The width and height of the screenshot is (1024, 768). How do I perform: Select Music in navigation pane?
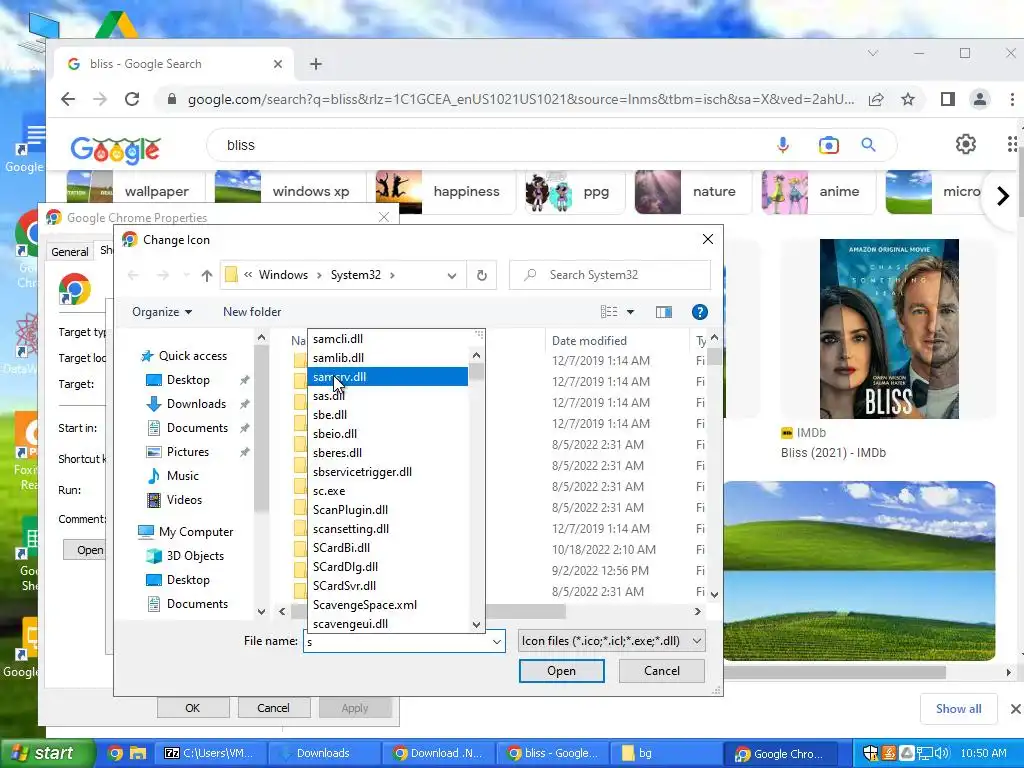182,476
